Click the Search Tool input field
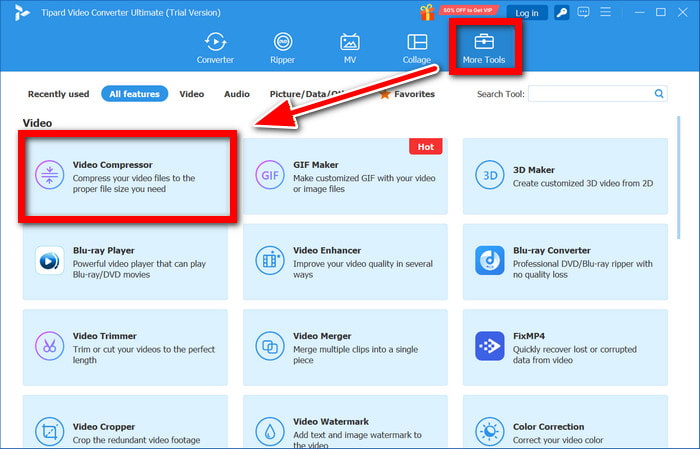This screenshot has width=700, height=449. 589,94
